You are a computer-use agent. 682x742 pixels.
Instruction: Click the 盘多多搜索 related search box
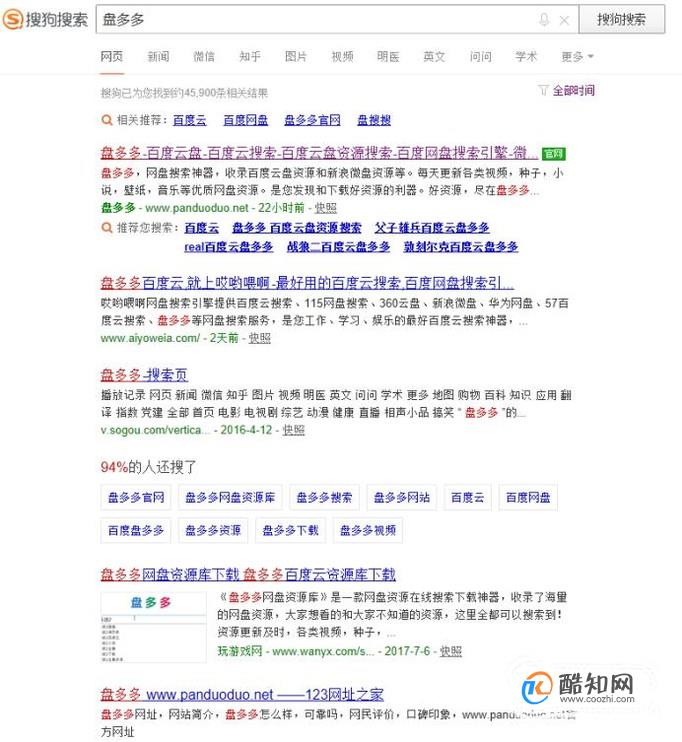(x=324, y=497)
